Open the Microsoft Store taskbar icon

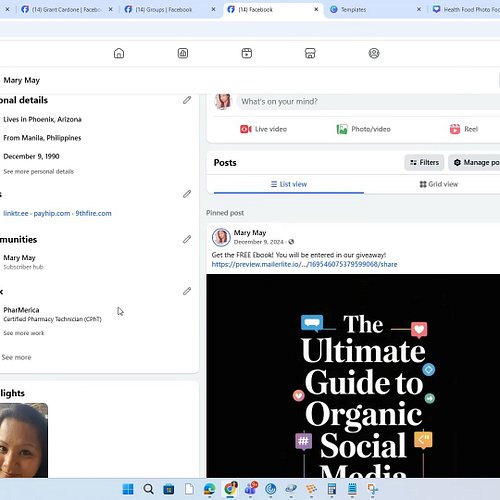click(x=169, y=489)
